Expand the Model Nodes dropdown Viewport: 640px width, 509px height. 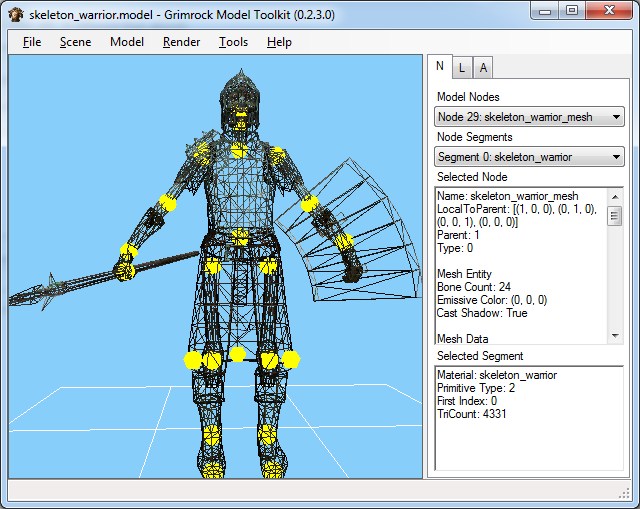pos(529,117)
